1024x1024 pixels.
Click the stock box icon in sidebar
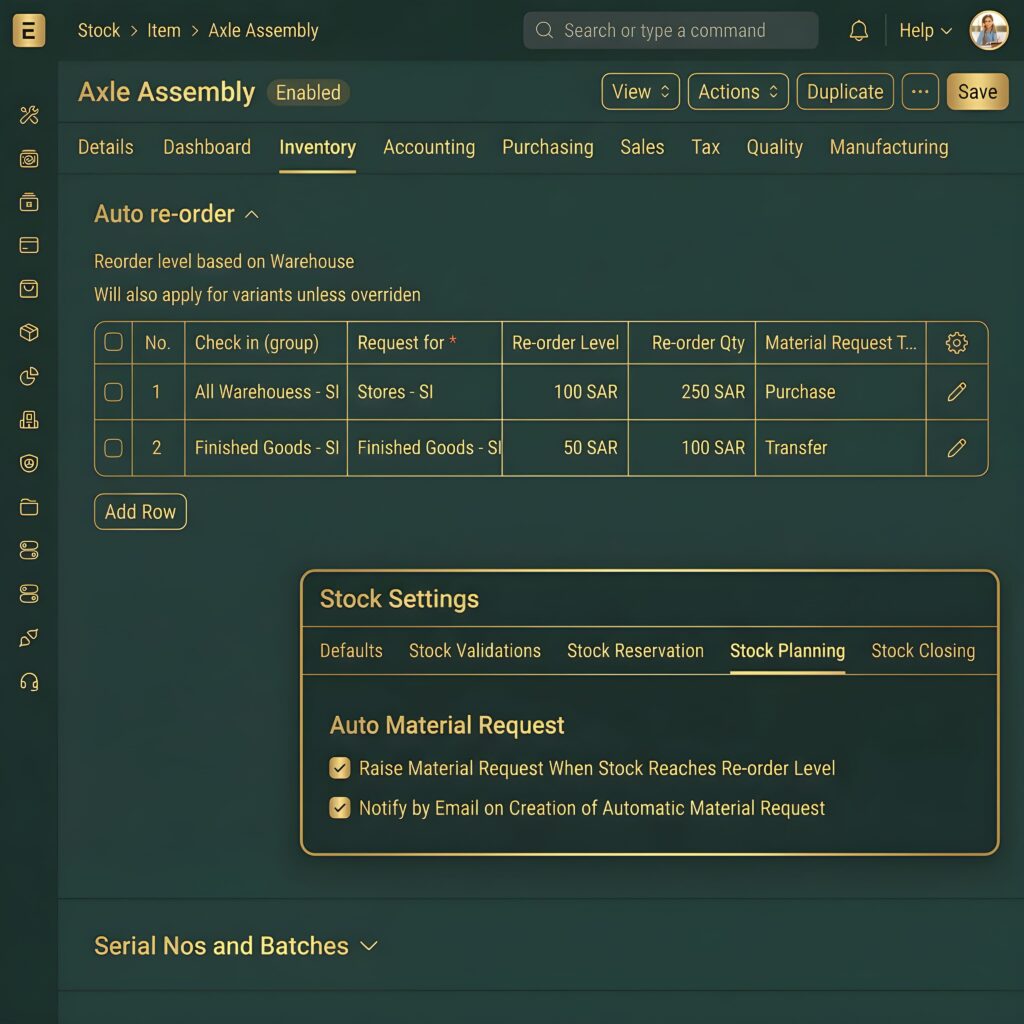29,333
